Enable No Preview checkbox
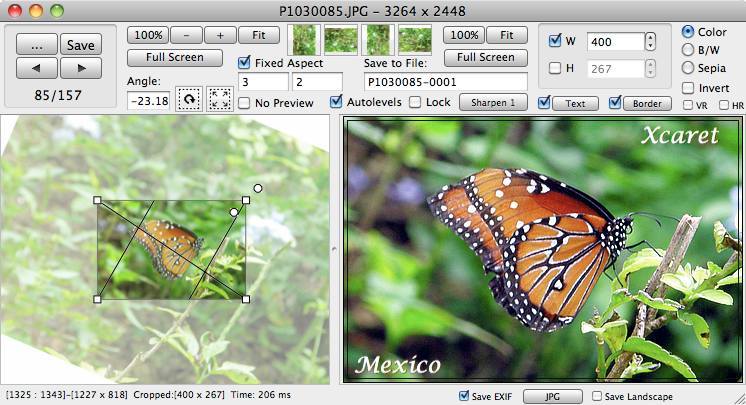This screenshot has width=746, height=405. point(244,103)
